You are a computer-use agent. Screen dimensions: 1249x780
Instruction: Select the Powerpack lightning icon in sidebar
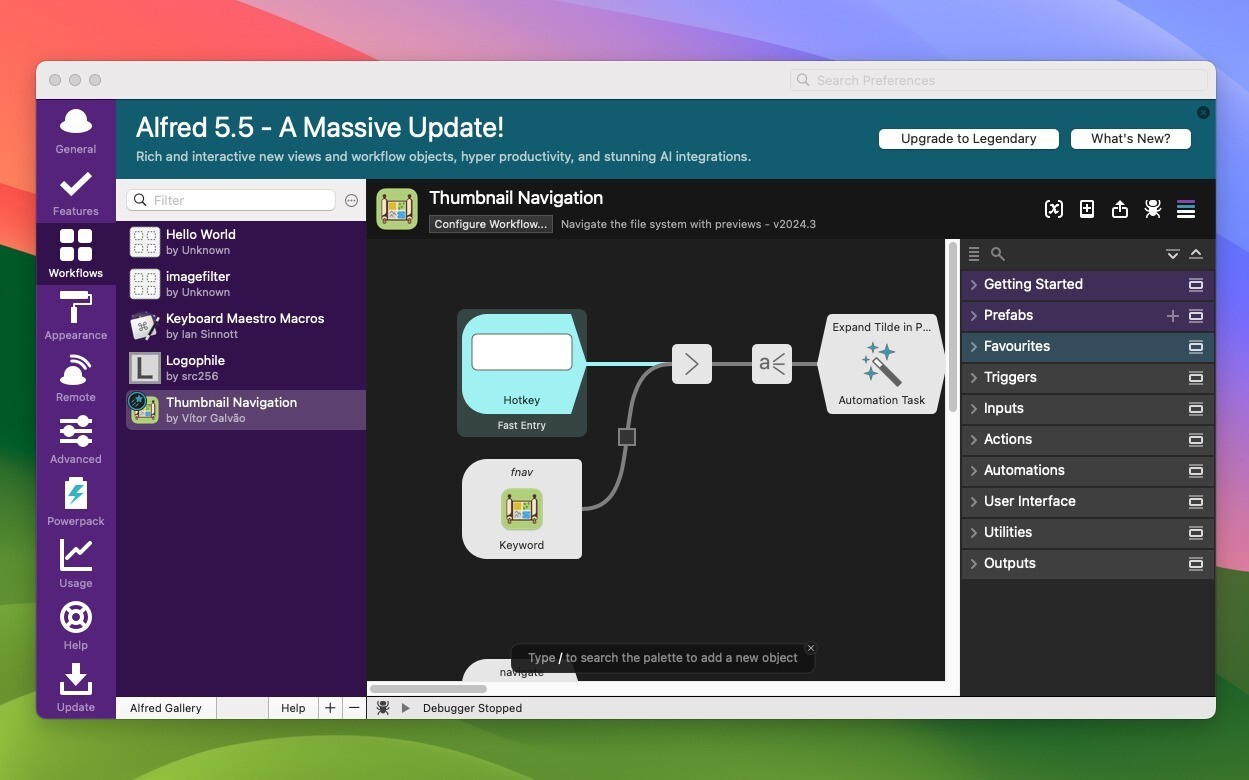pos(75,500)
